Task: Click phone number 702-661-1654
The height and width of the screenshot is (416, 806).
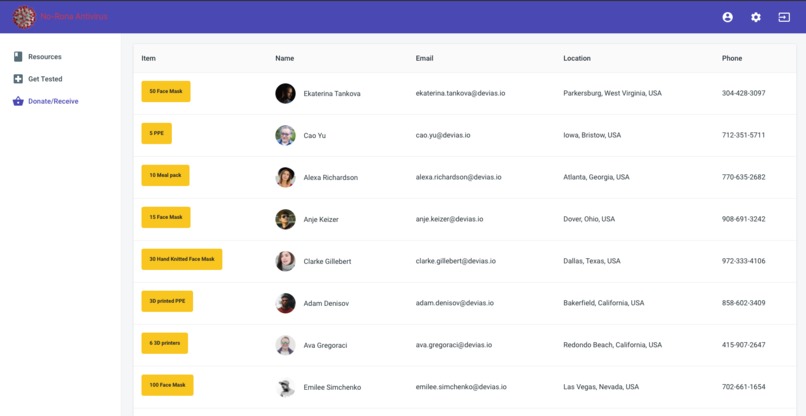Action: point(744,387)
